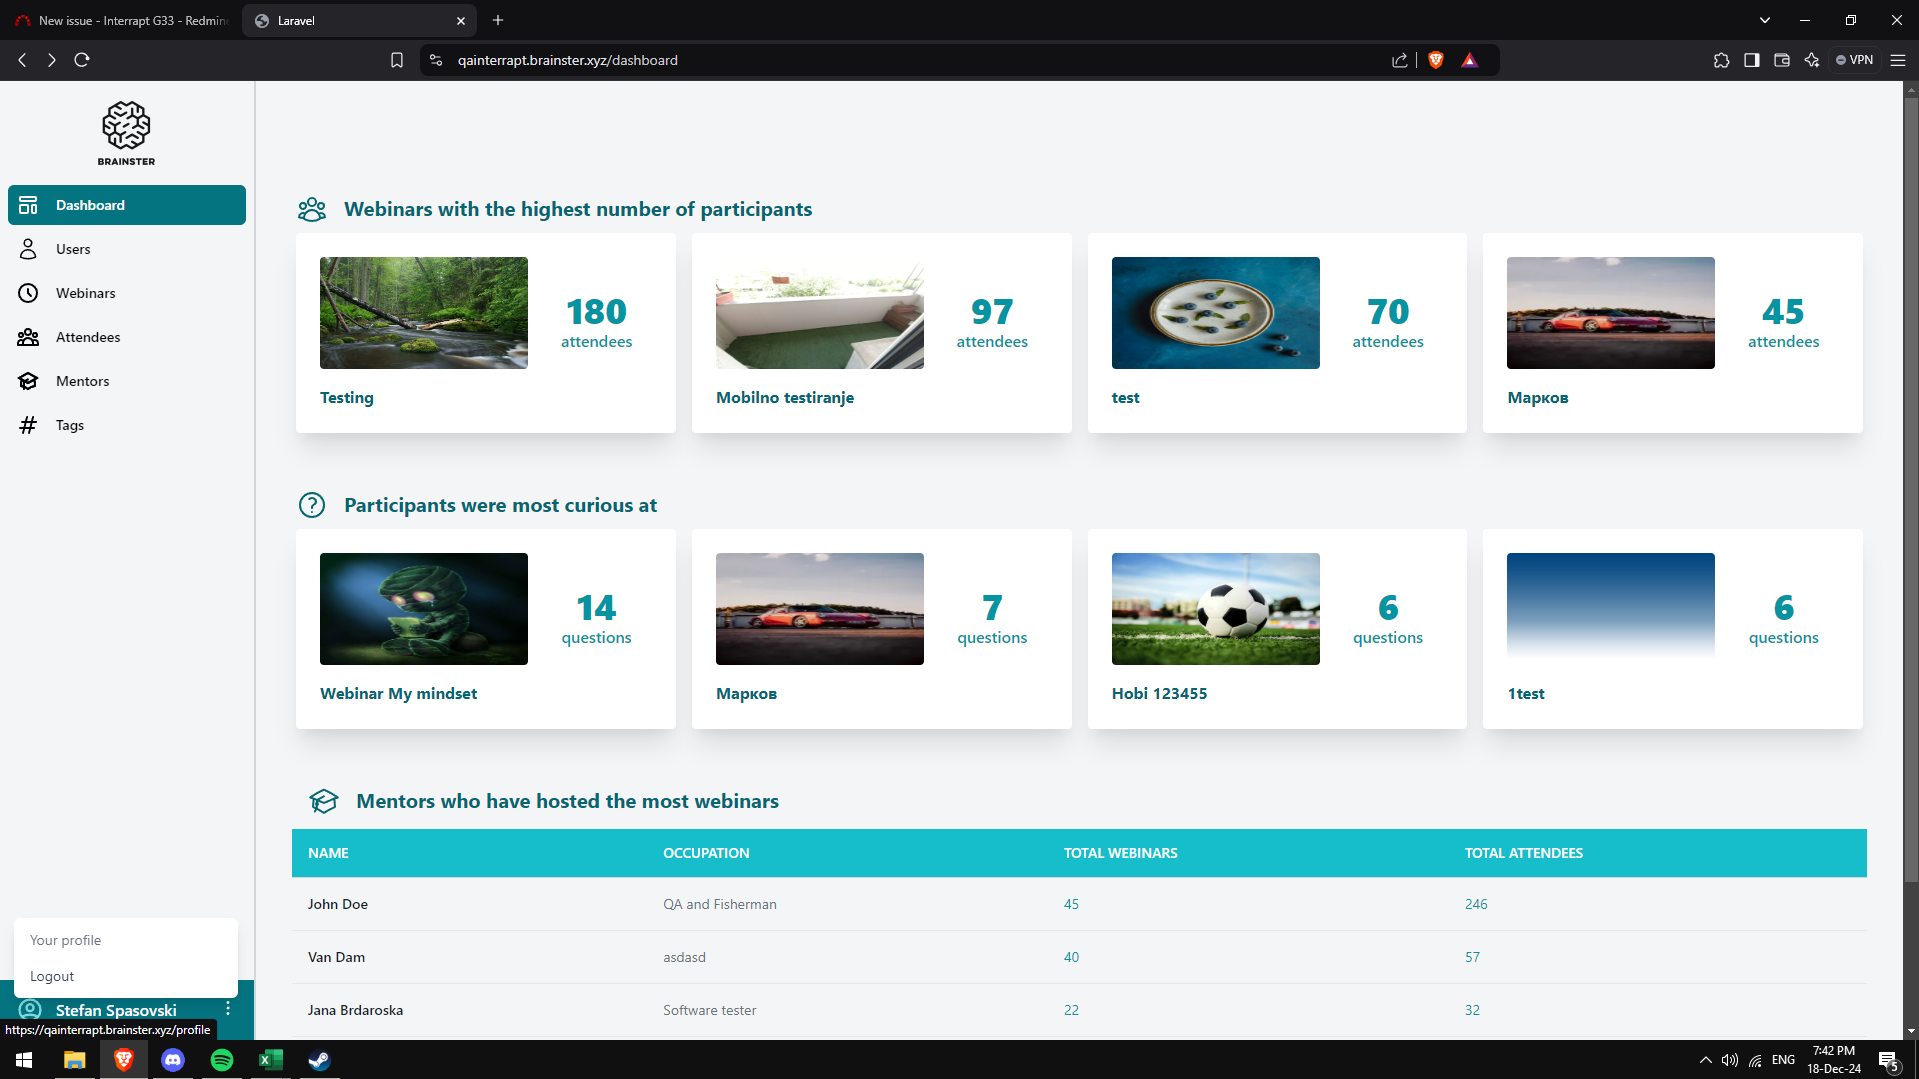Open the Testing webinar forest thumbnail
Screen dimensions: 1919x1079
pos(424,313)
